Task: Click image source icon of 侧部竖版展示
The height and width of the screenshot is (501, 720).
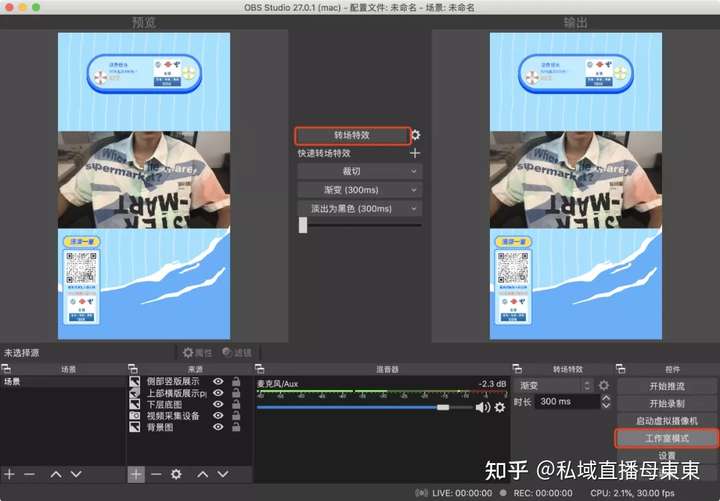Action: tap(134, 382)
